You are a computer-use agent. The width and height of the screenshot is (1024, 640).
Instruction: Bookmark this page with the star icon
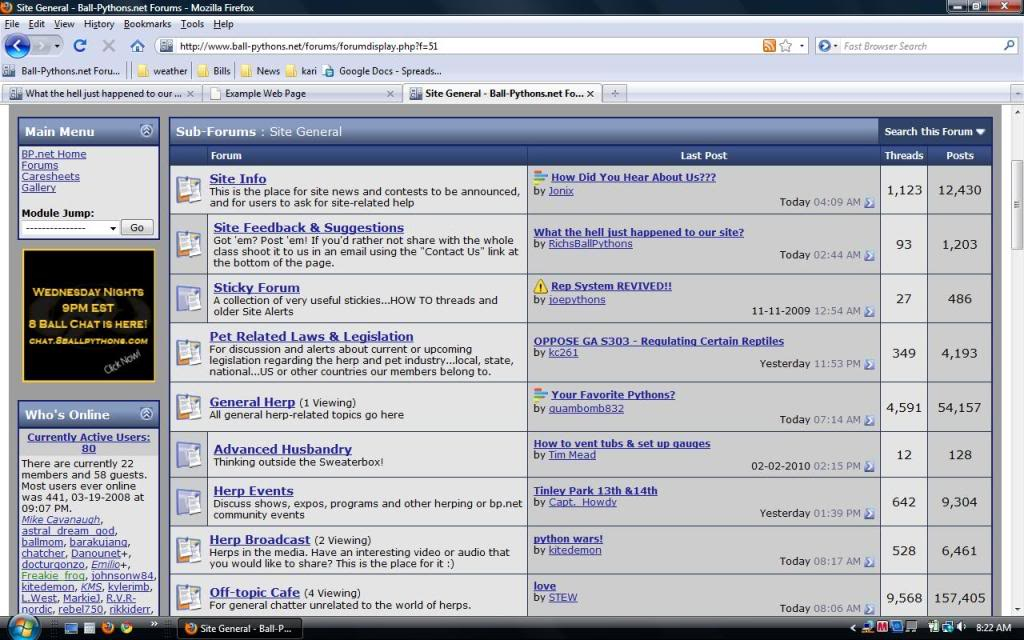click(x=786, y=46)
